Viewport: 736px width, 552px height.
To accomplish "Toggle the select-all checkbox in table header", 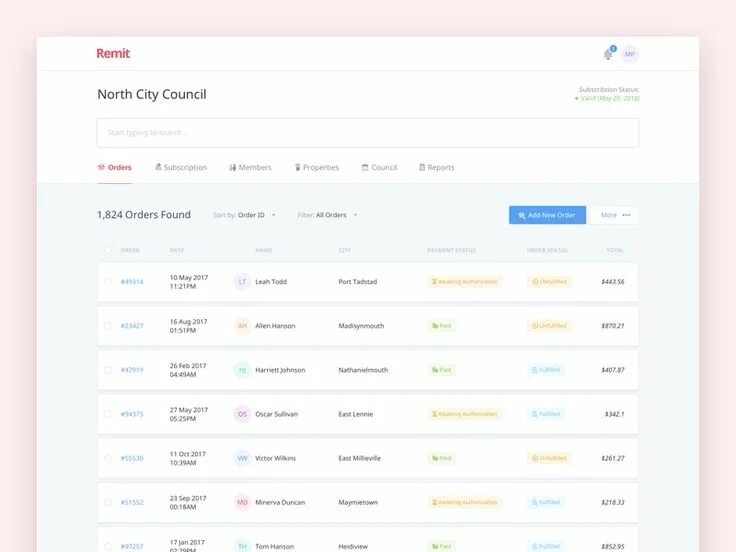I will [x=108, y=250].
